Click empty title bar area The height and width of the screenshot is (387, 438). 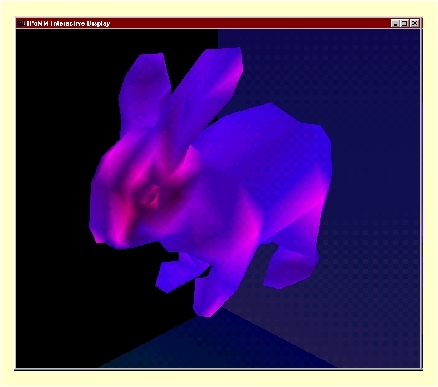[250, 23]
